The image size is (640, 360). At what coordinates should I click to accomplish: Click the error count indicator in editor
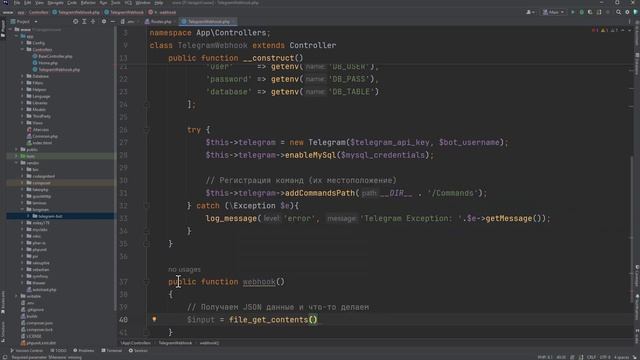coord(595,30)
